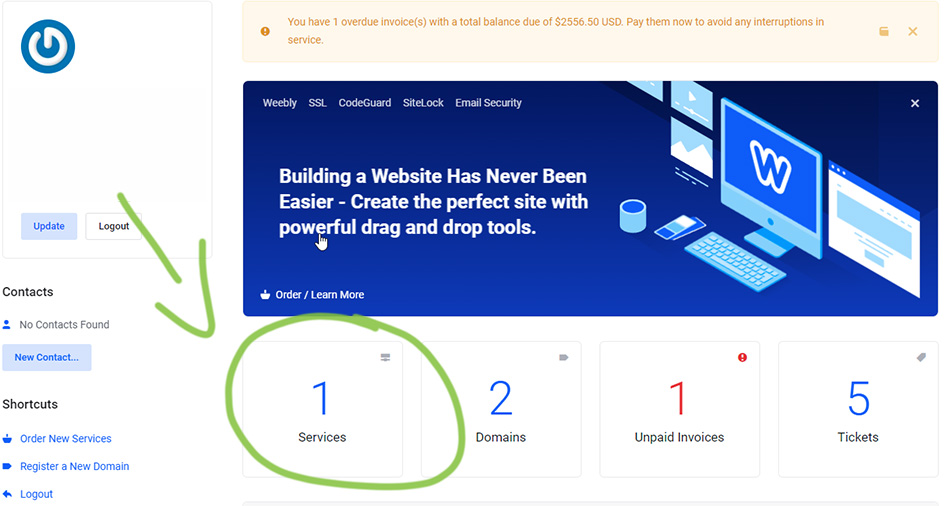Select the CodeGuard banner tab
Image resolution: width=947 pixels, height=506 pixels.
point(365,103)
